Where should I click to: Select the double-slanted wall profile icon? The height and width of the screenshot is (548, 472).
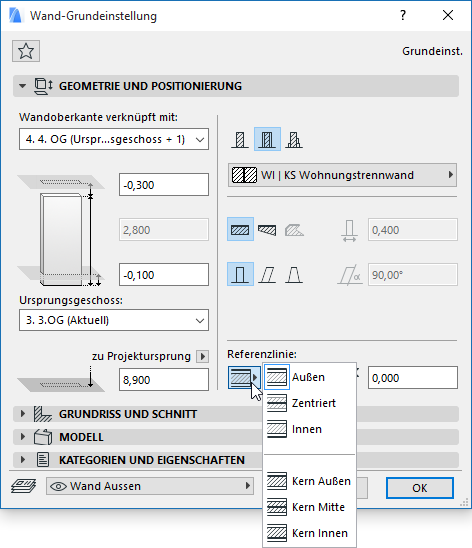[x=294, y=274]
